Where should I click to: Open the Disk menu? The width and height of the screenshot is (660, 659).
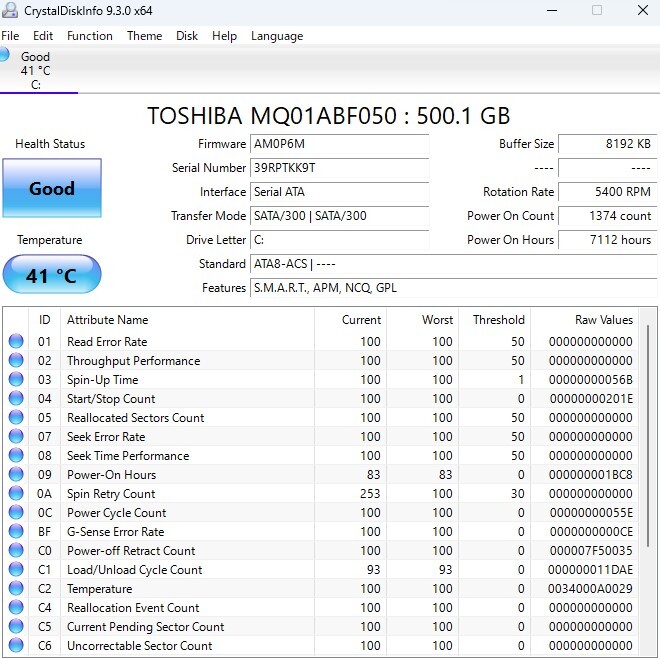coord(187,36)
